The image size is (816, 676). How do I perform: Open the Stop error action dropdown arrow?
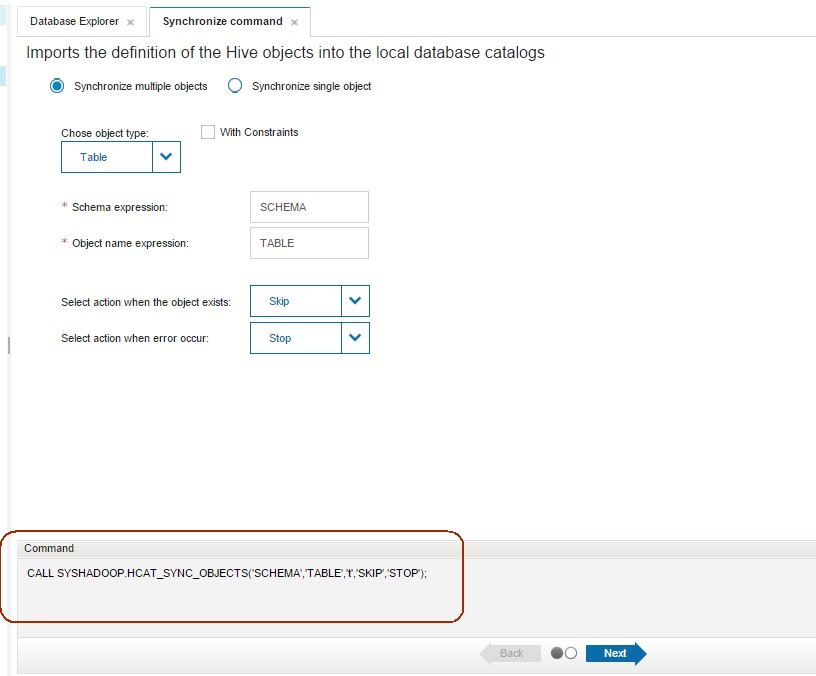click(x=355, y=338)
